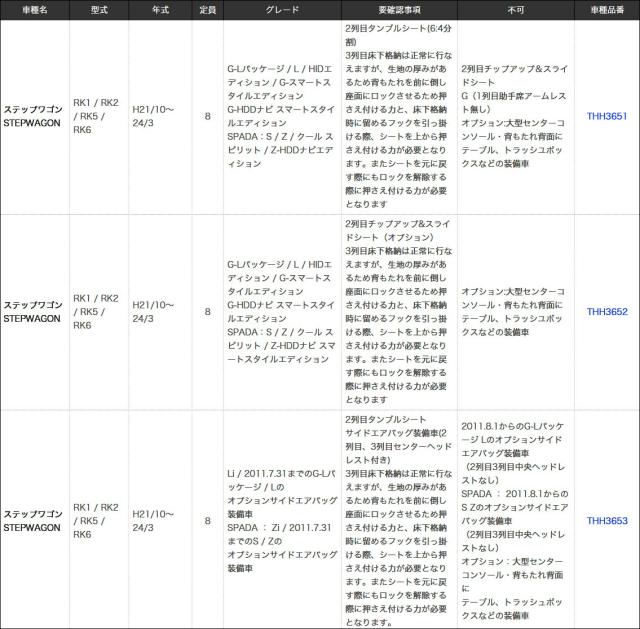Click the 定員 column header

click(x=208, y=10)
